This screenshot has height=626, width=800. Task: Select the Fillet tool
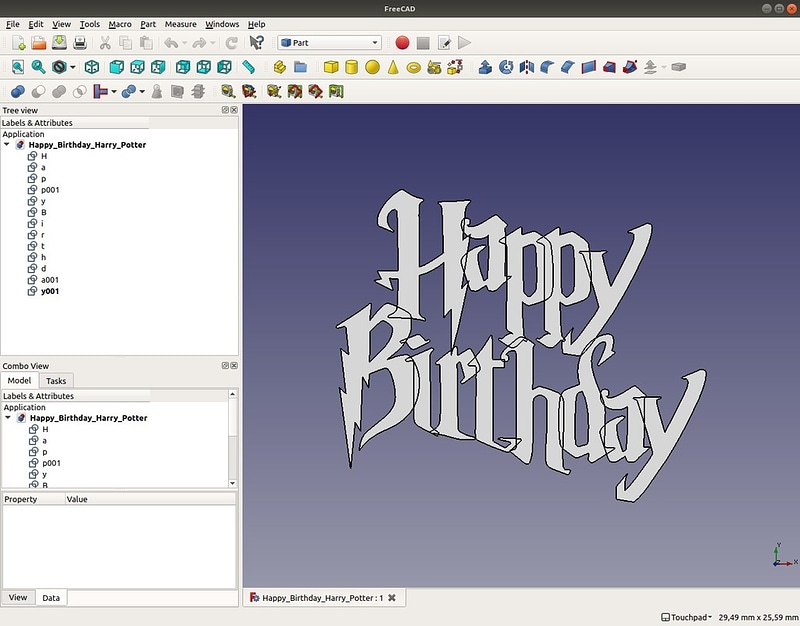tap(547, 67)
